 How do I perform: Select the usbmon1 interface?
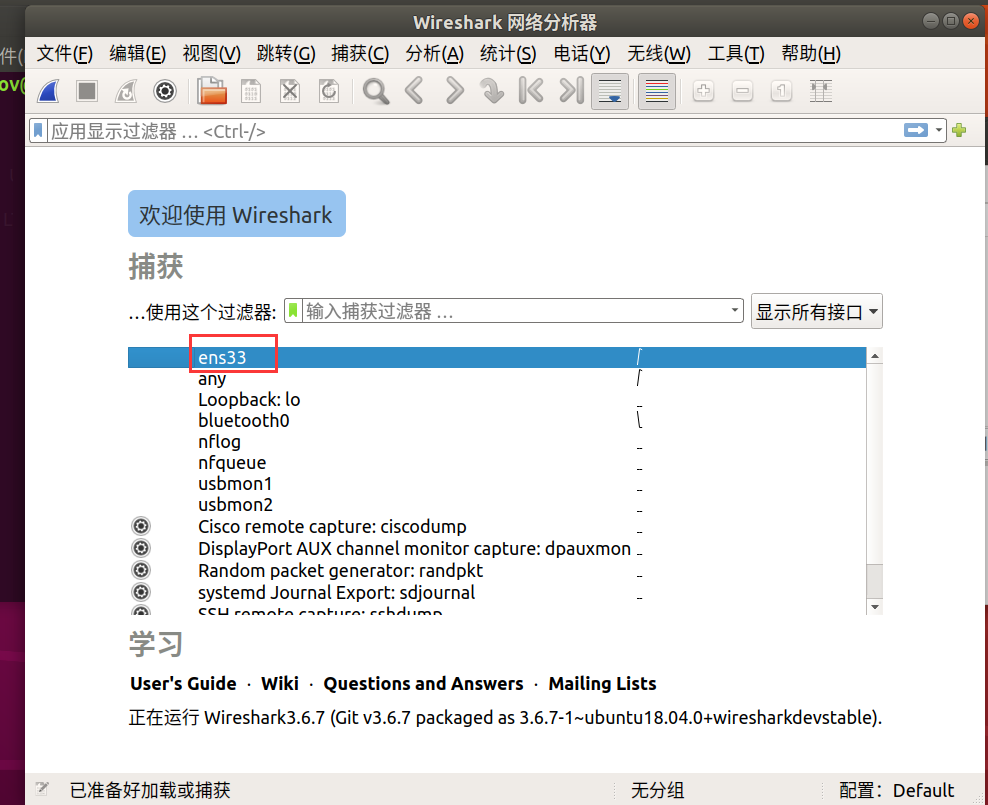(x=497, y=484)
